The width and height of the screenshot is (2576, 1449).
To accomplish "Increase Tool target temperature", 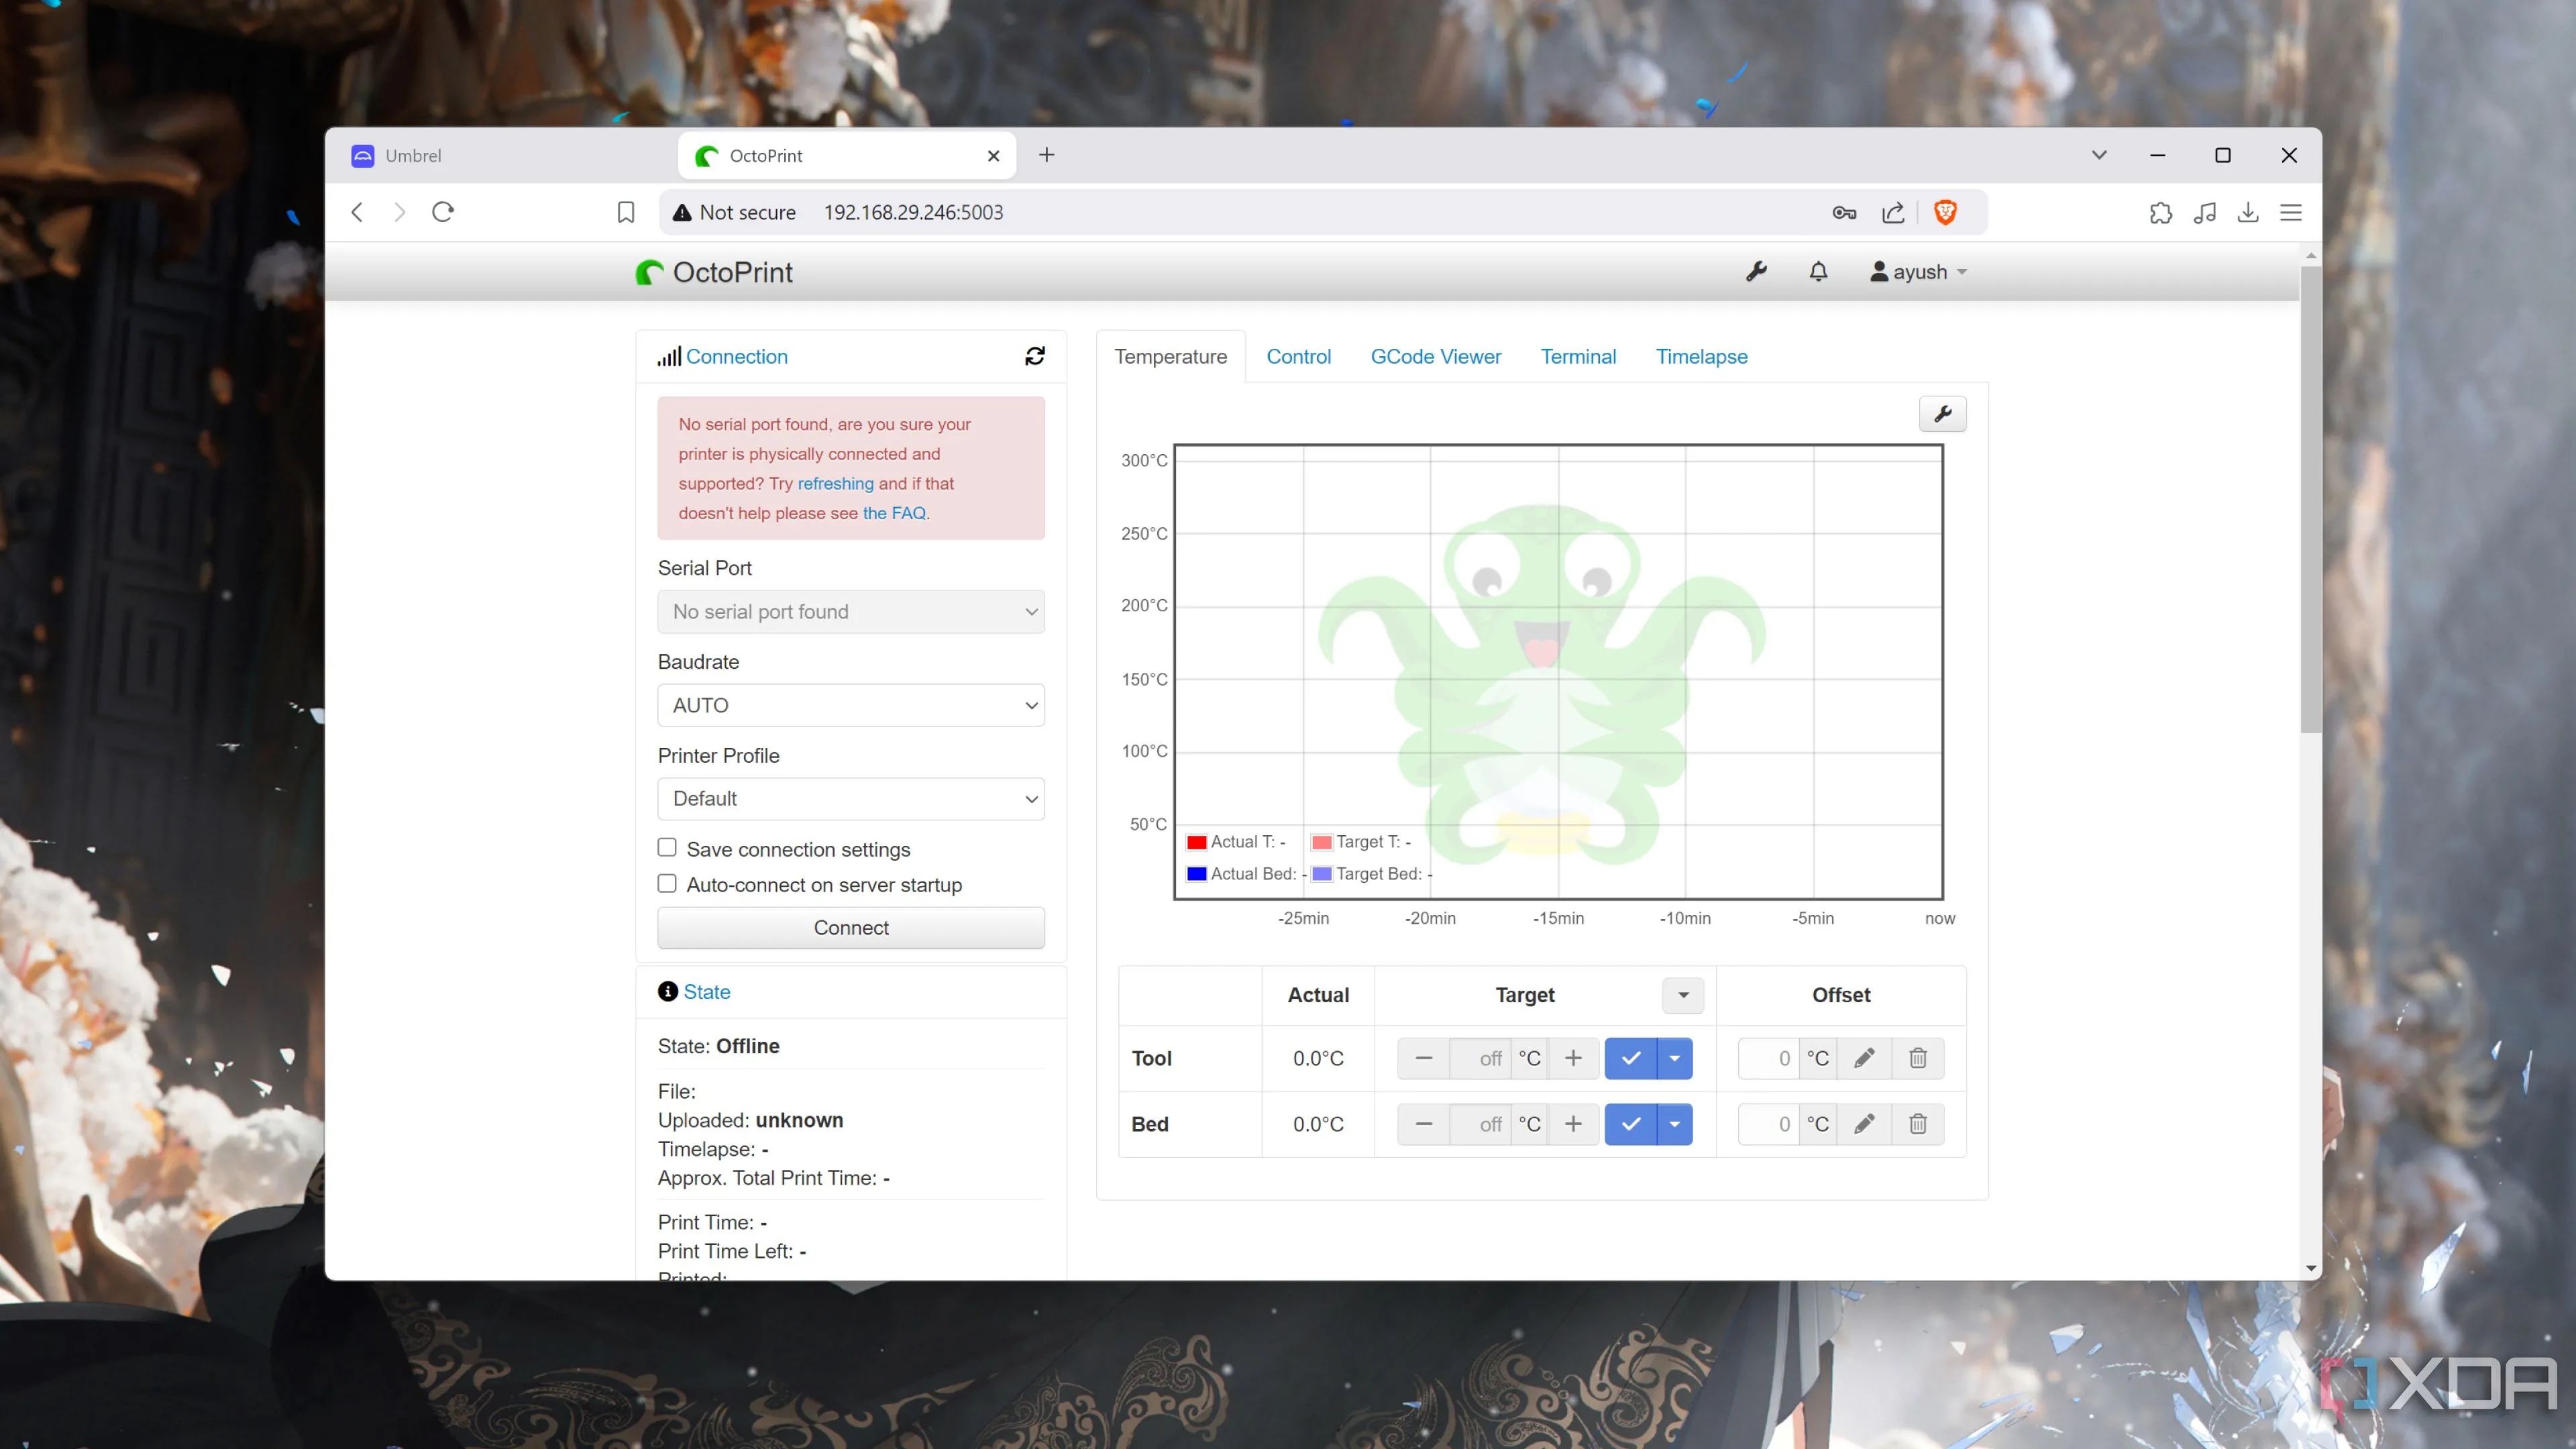I will pyautogui.click(x=1573, y=1058).
